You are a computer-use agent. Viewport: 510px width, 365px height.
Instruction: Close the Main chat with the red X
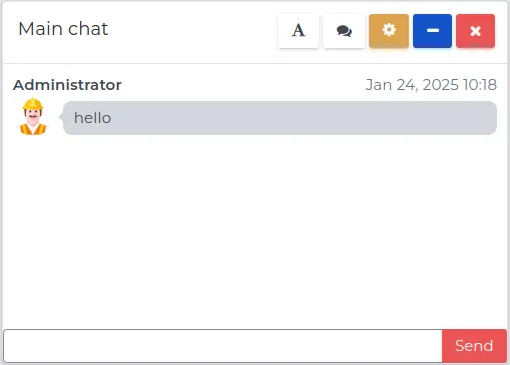click(476, 31)
